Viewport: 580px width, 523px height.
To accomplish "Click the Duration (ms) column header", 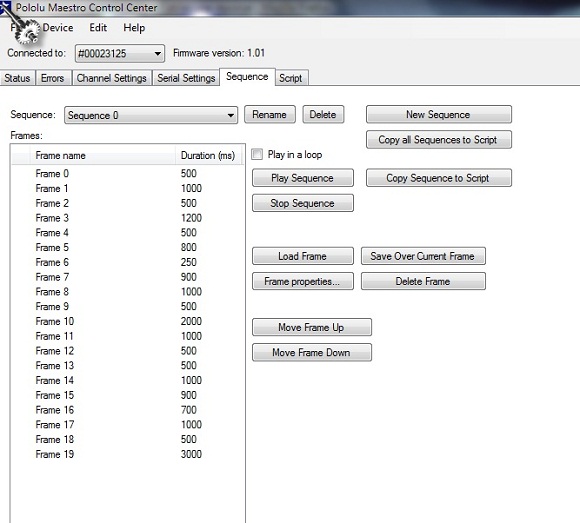I will (x=208, y=156).
